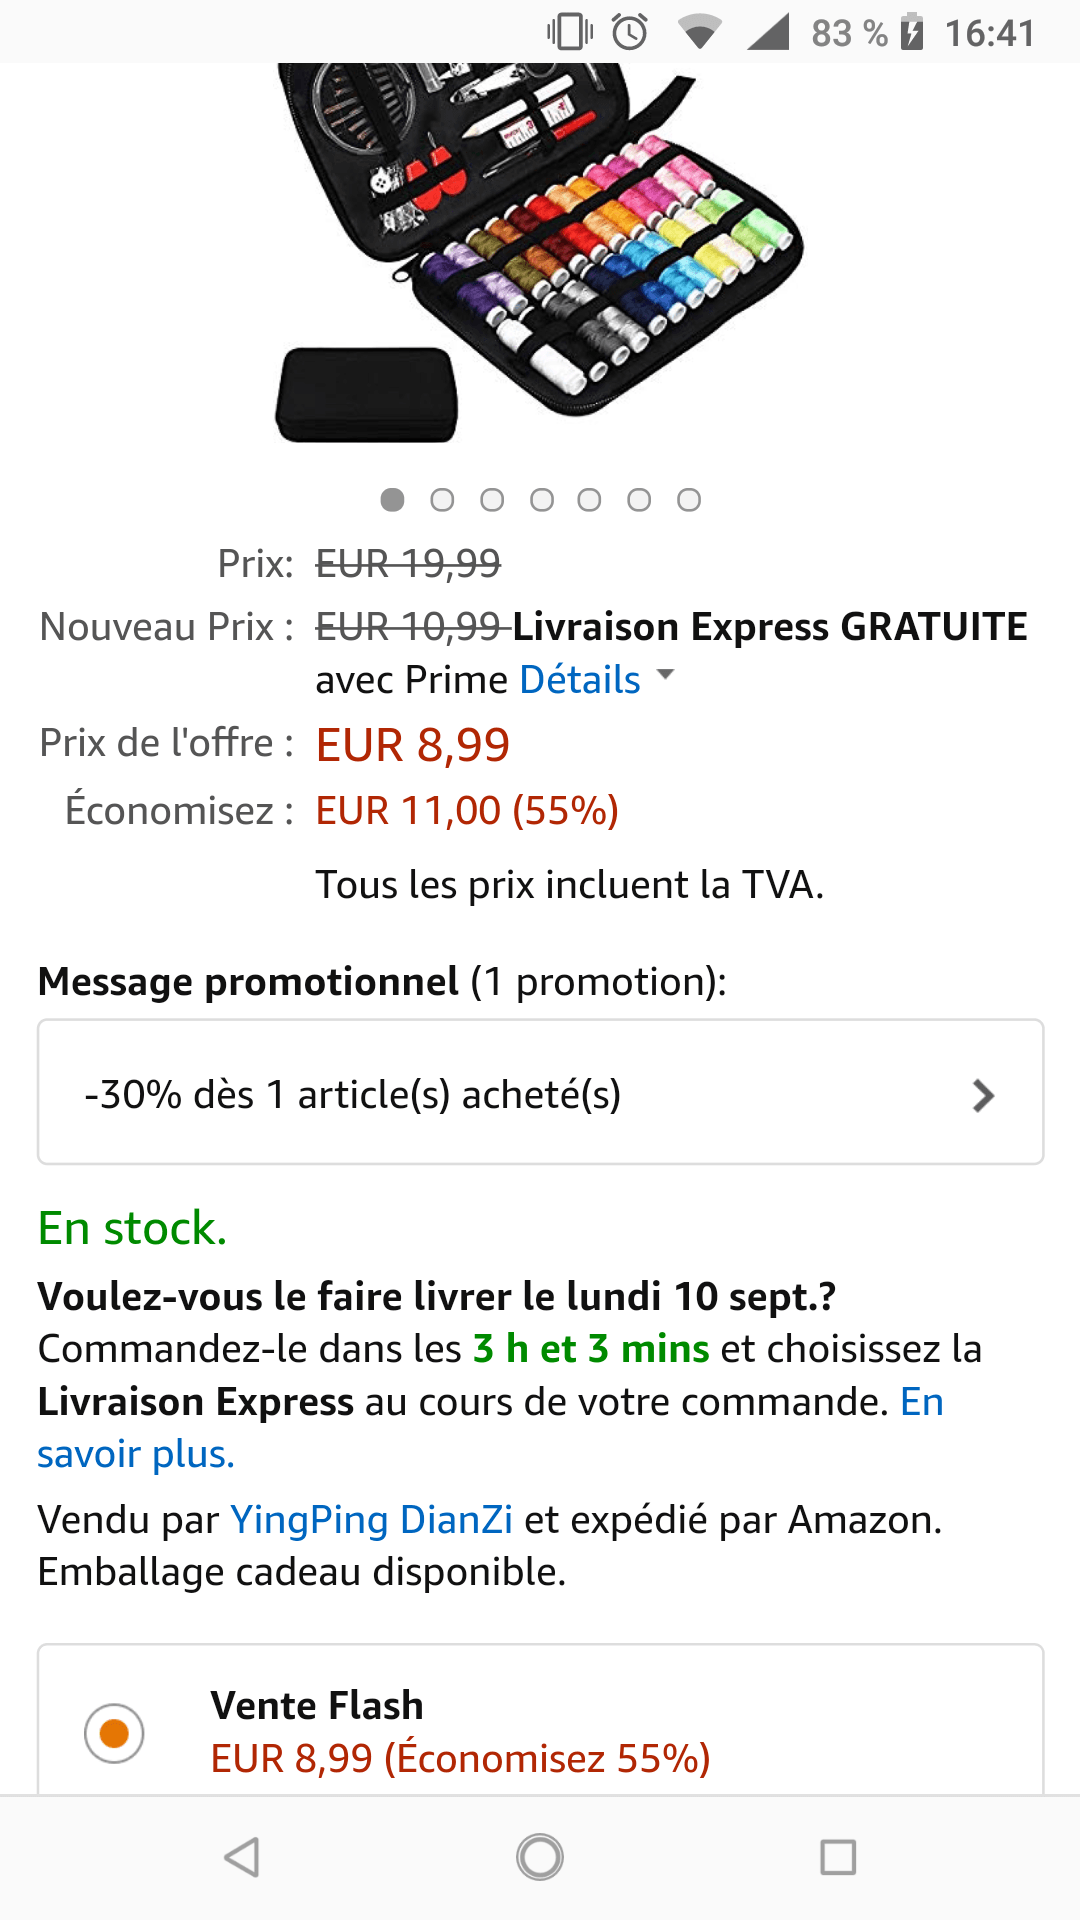Open seller YingPing DianZi page
The height and width of the screenshot is (1920, 1080).
(372, 1520)
